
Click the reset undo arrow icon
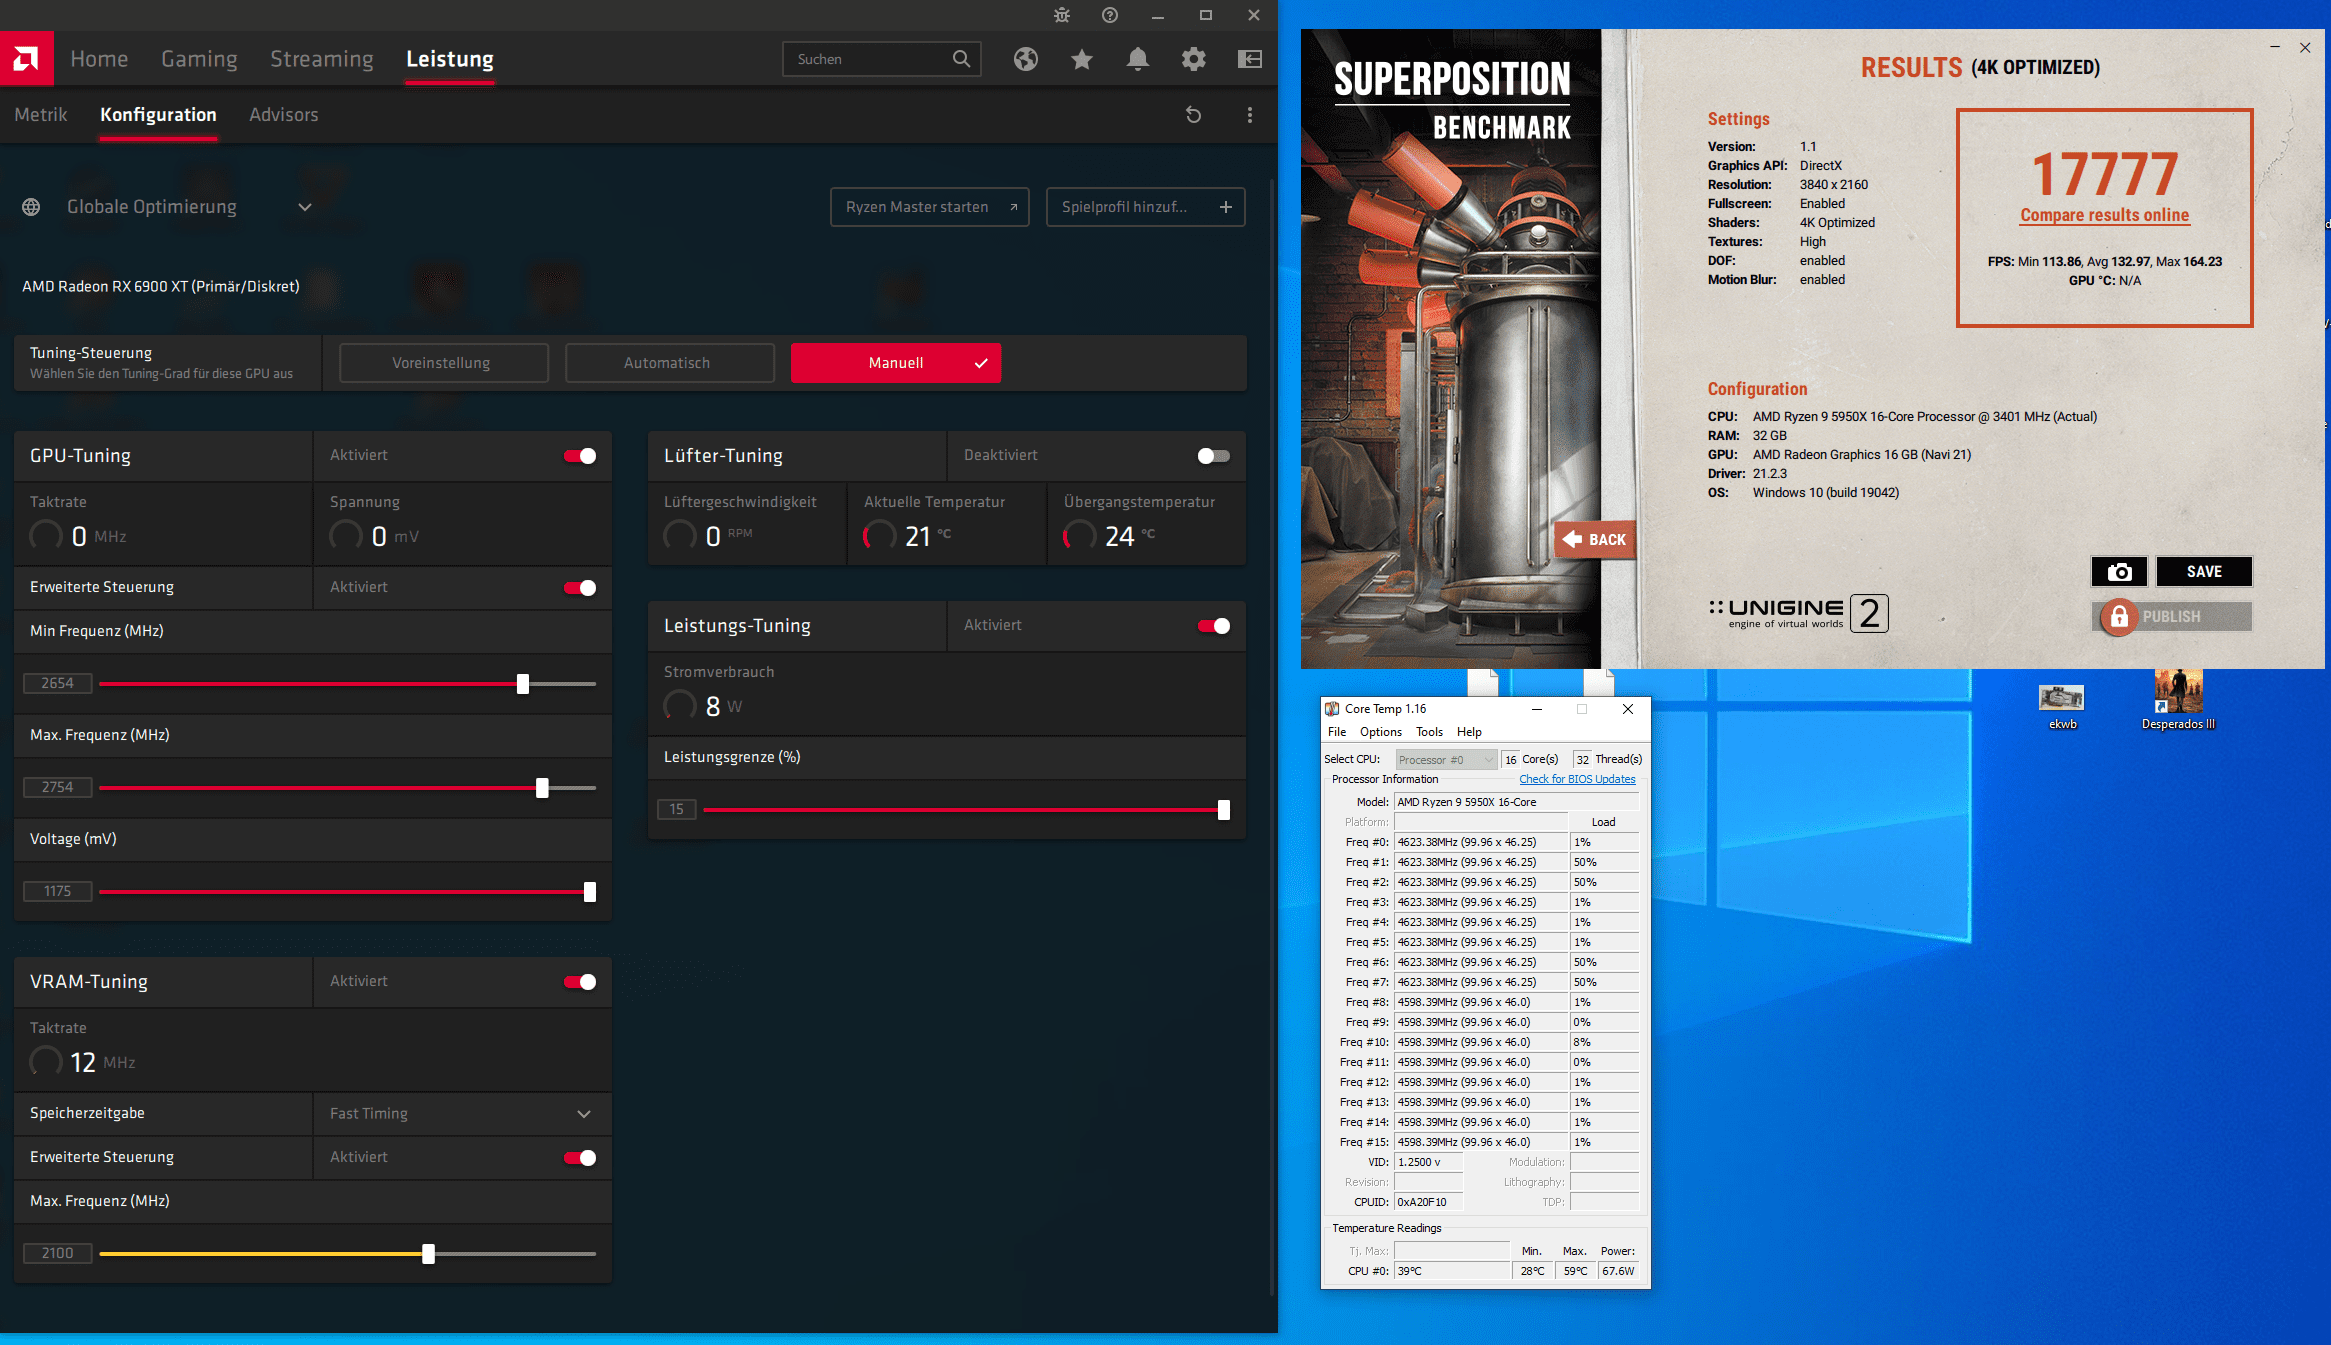point(1193,115)
